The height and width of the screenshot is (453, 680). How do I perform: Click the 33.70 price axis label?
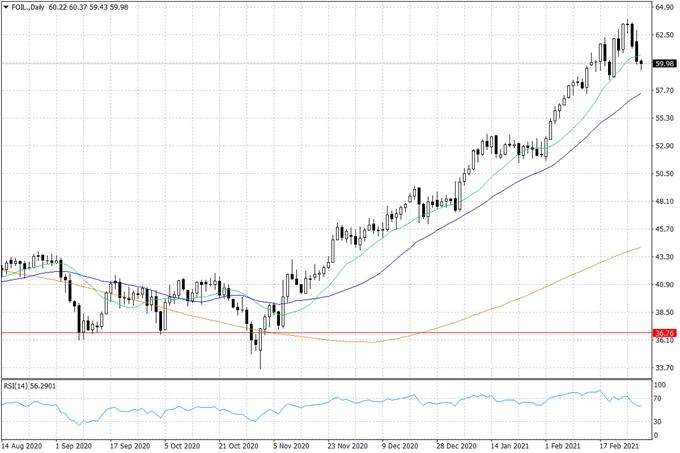(x=663, y=367)
